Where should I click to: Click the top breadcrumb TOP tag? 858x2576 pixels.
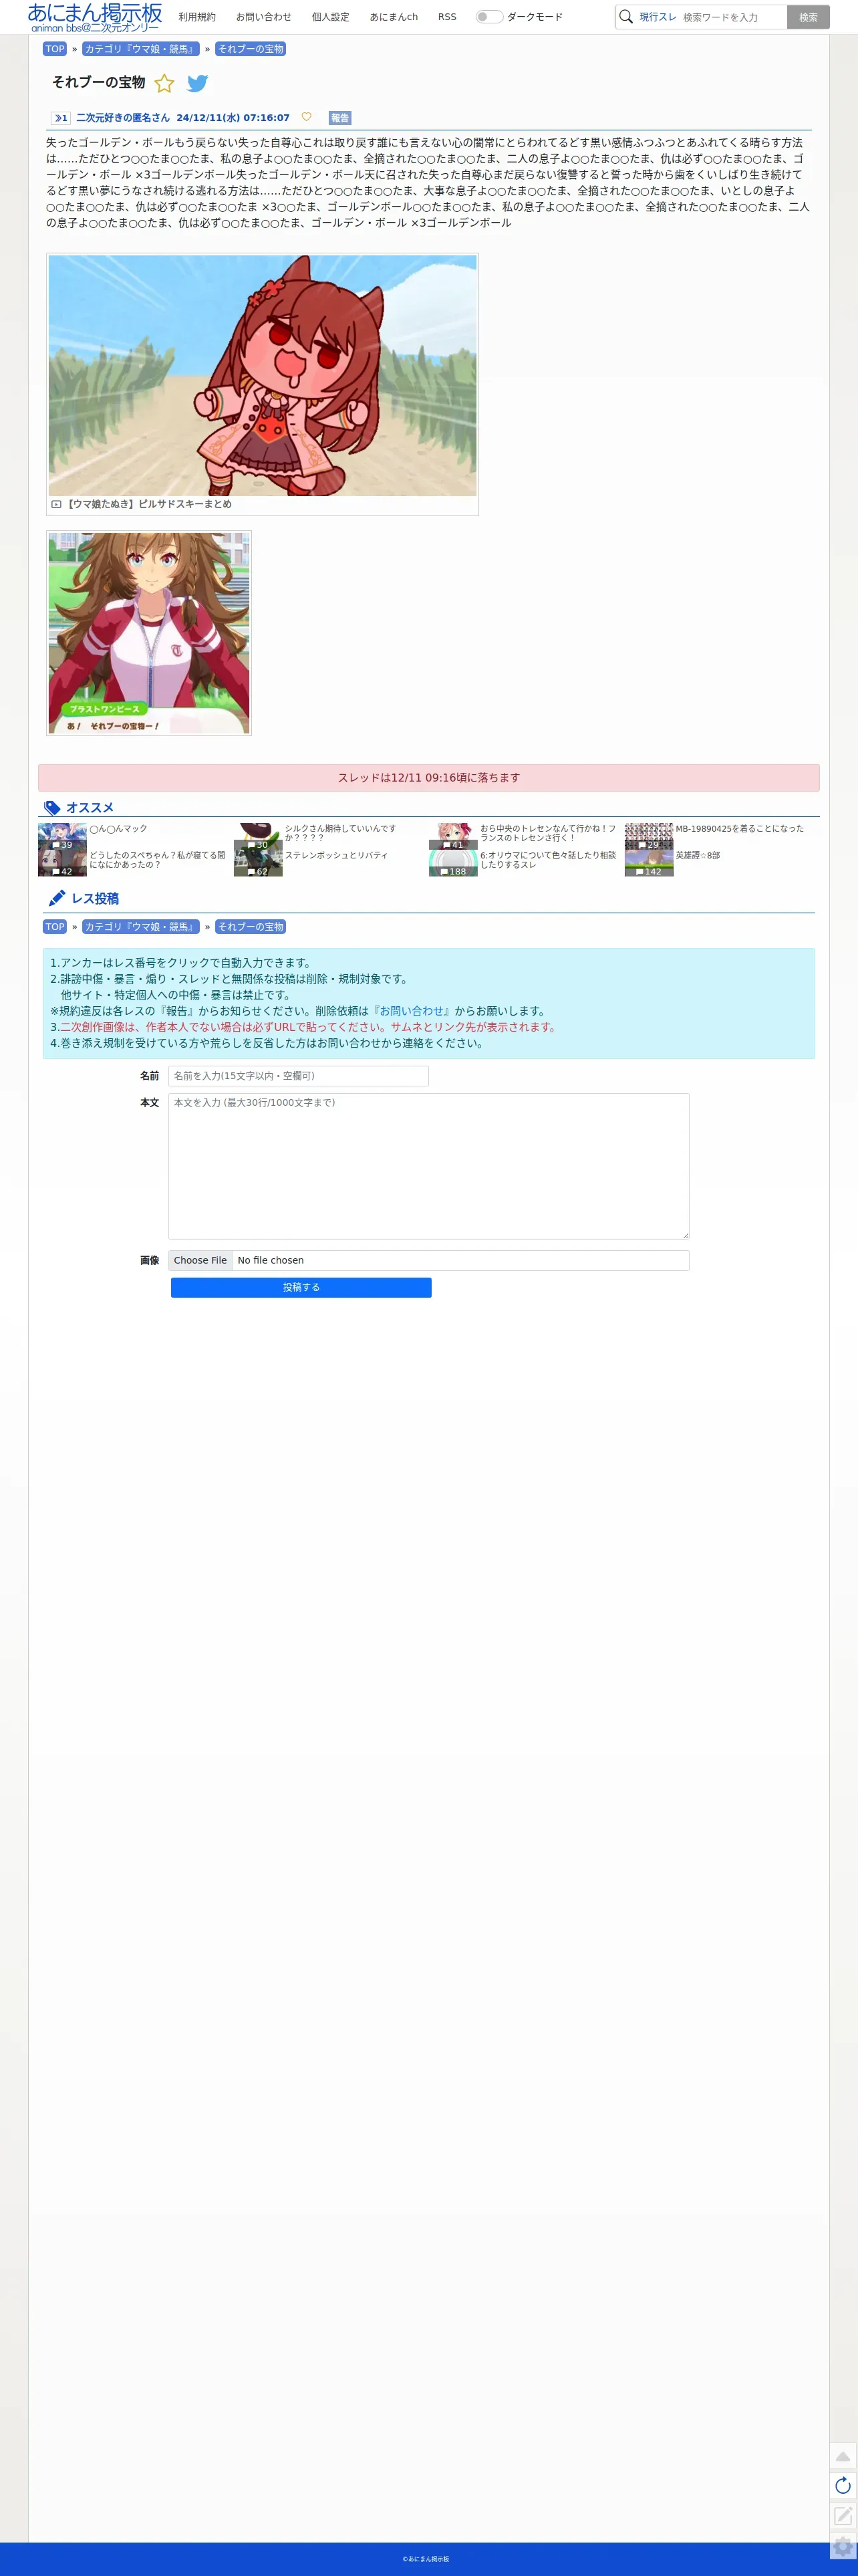click(55, 49)
